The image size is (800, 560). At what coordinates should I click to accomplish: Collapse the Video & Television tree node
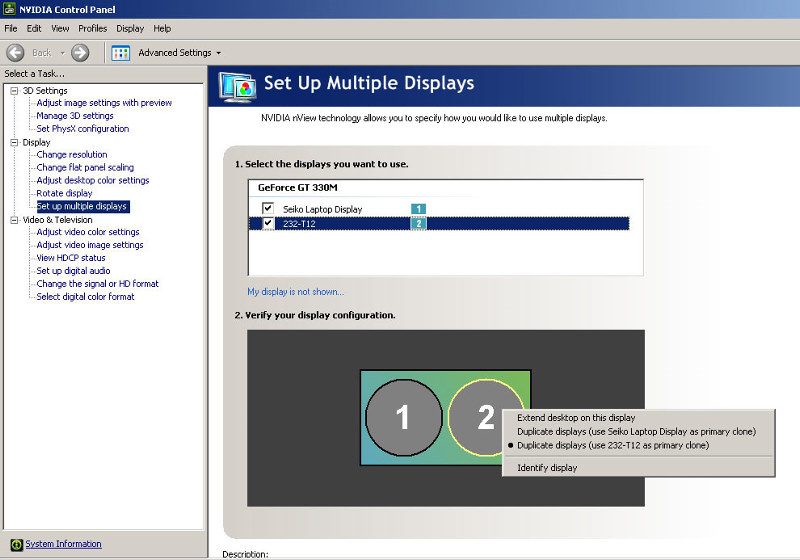pyautogui.click(x=14, y=220)
